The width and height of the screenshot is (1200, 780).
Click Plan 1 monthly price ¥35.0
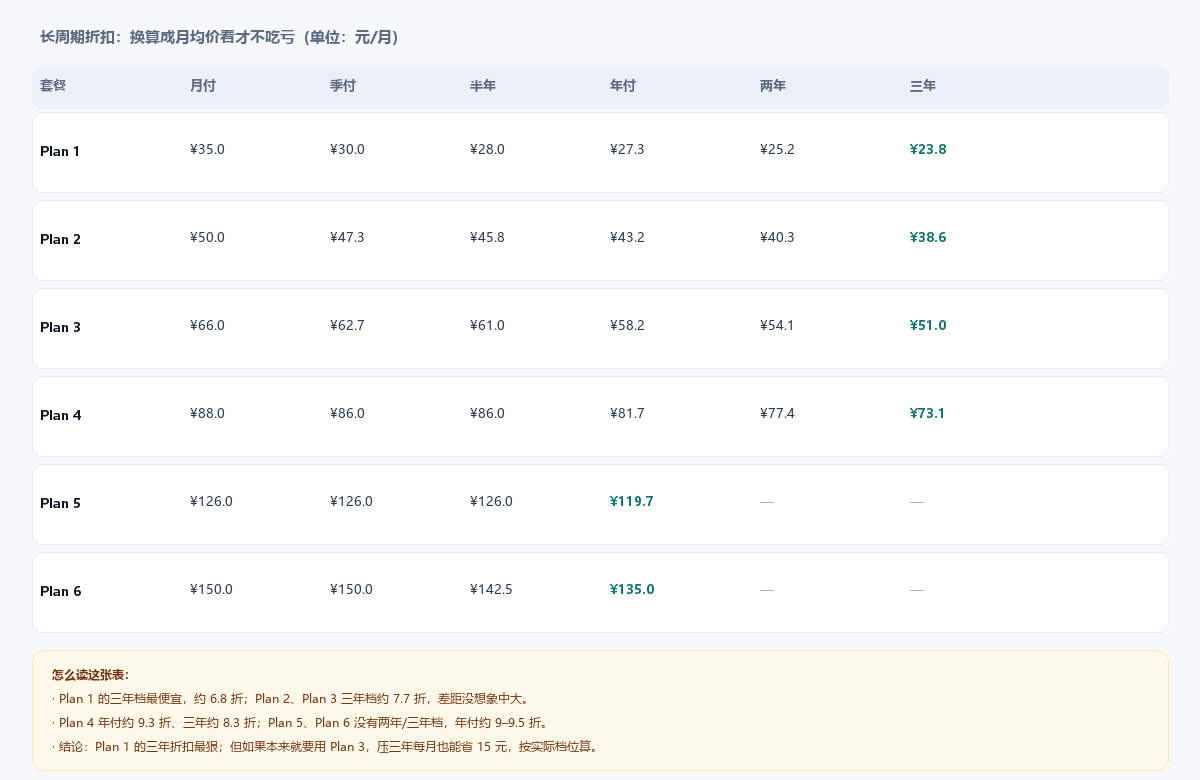point(207,149)
